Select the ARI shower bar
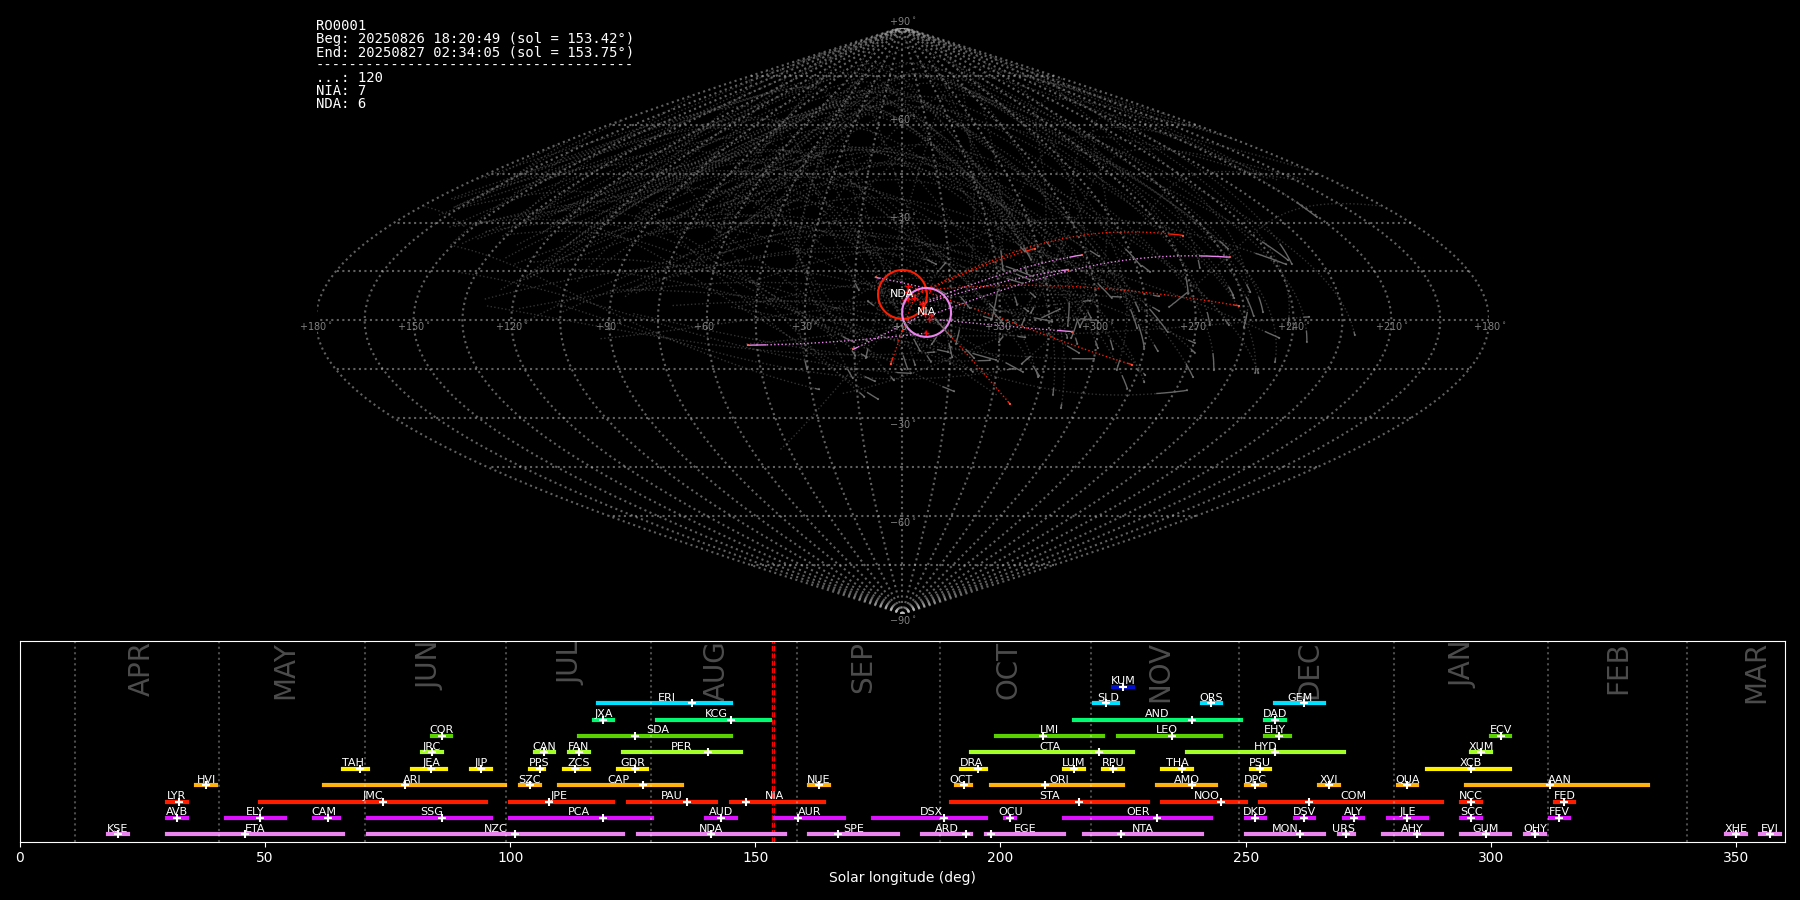 [x=414, y=785]
